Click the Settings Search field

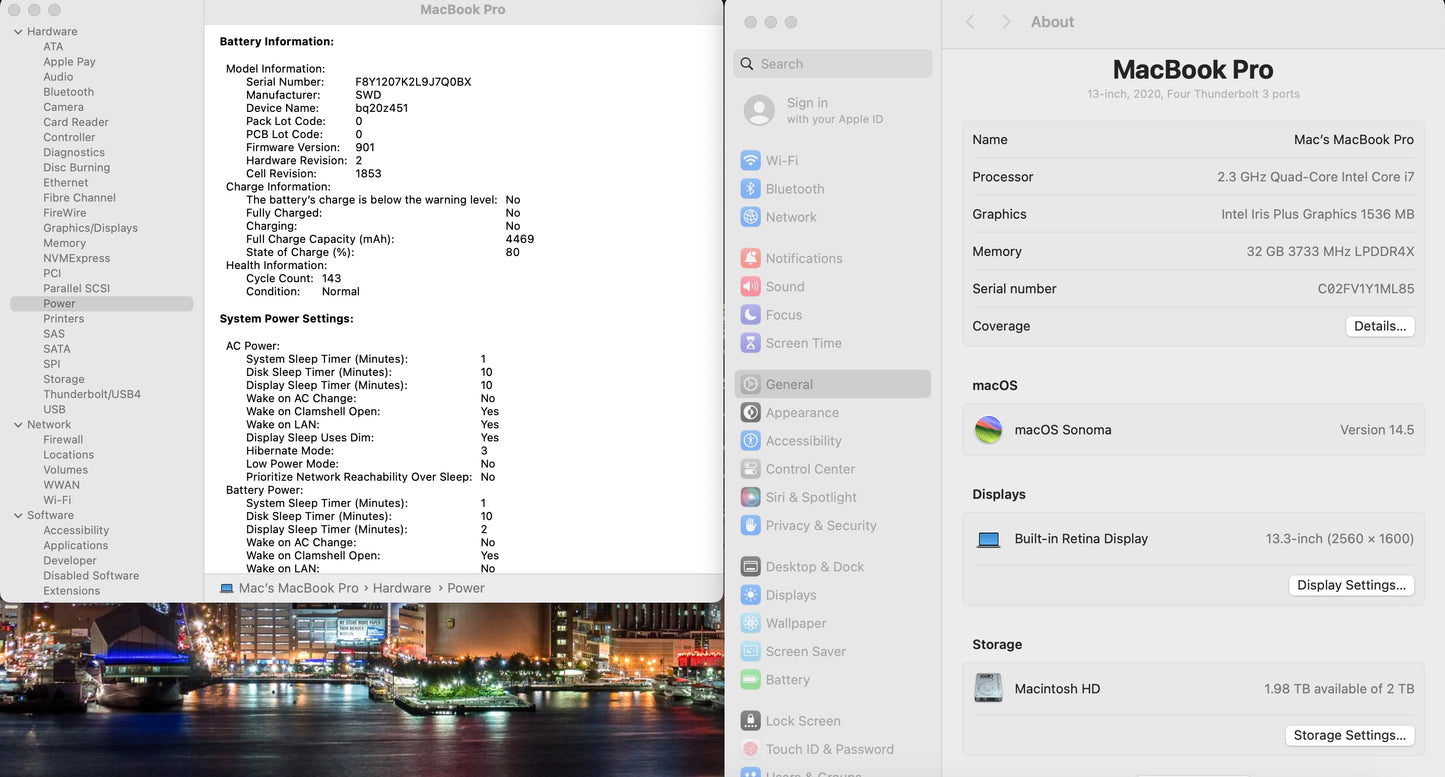click(840, 64)
